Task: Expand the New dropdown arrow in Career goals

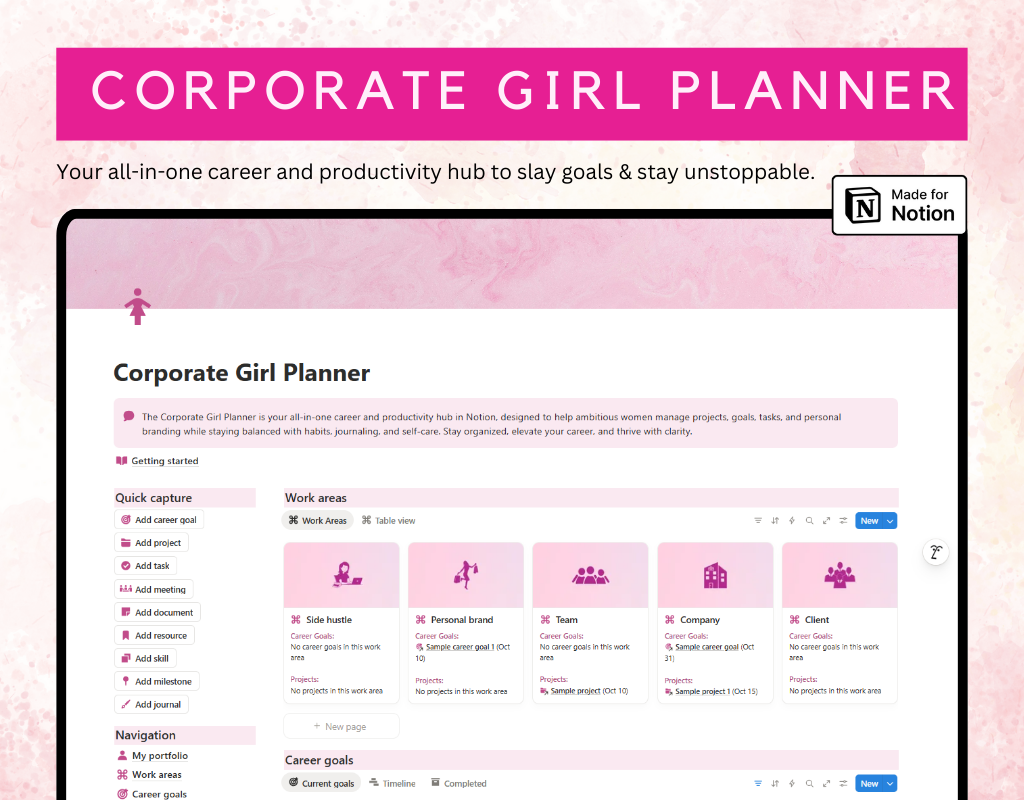Action: 890,783
